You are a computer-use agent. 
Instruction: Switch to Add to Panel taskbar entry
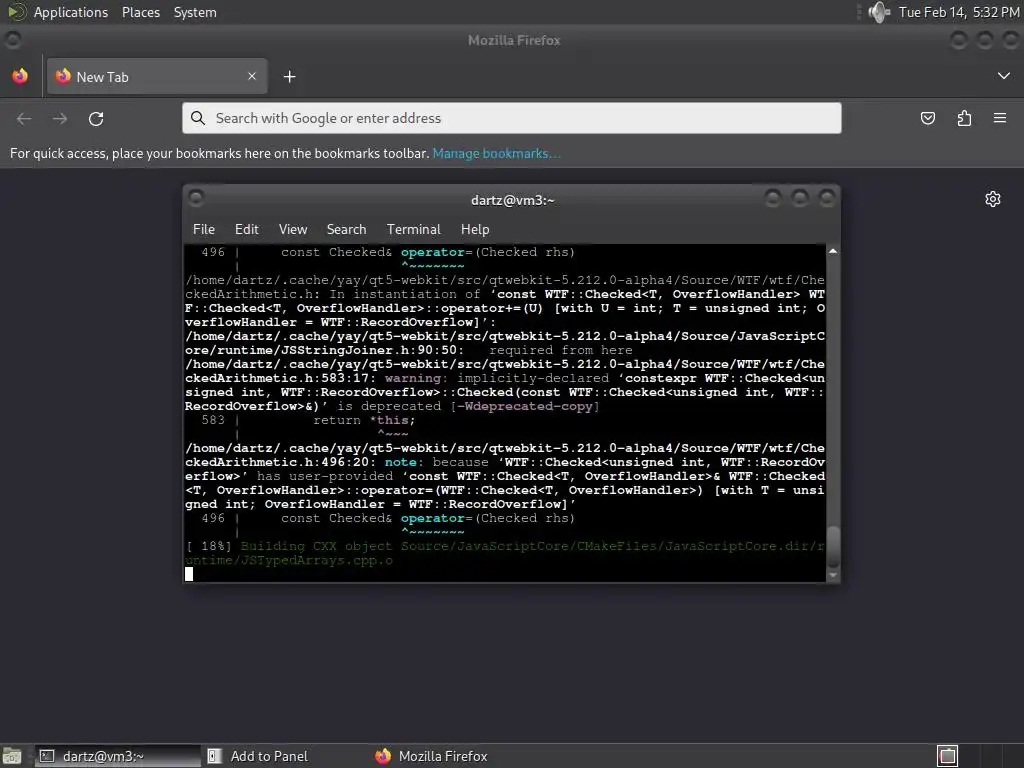(x=258, y=756)
